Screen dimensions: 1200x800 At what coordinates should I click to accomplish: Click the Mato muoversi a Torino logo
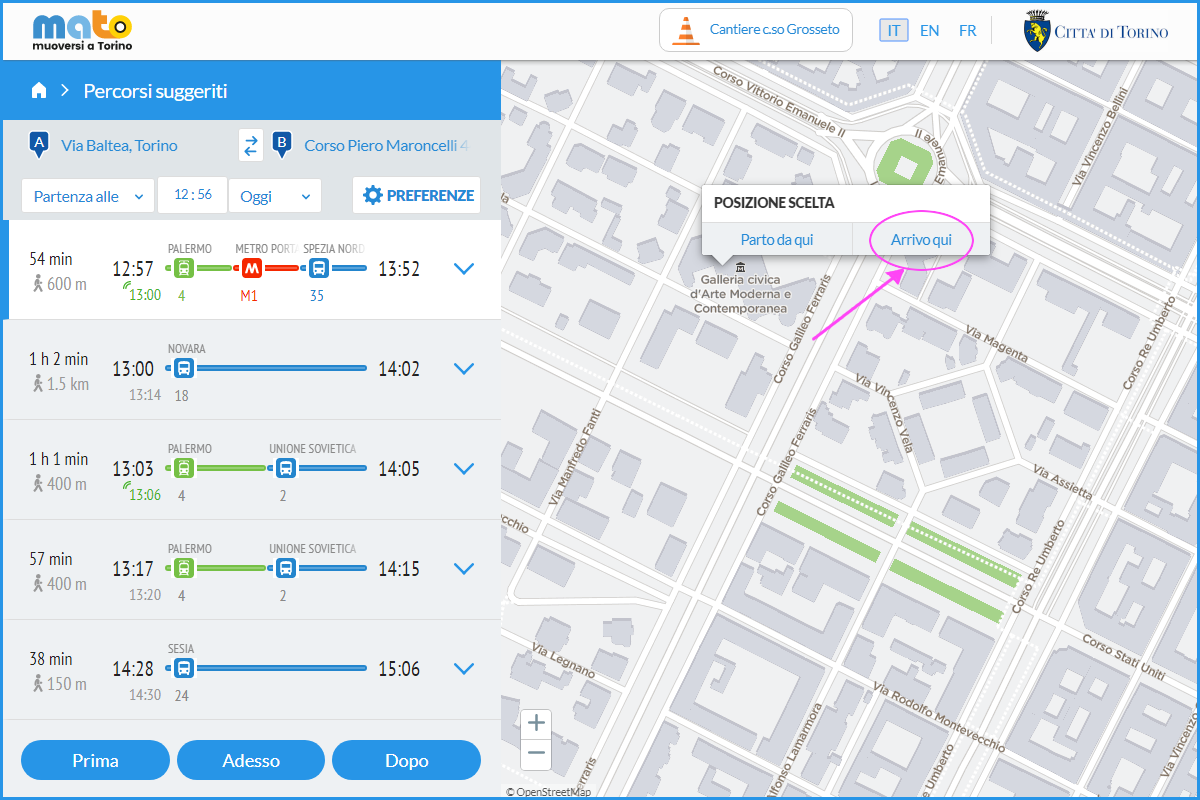82,31
